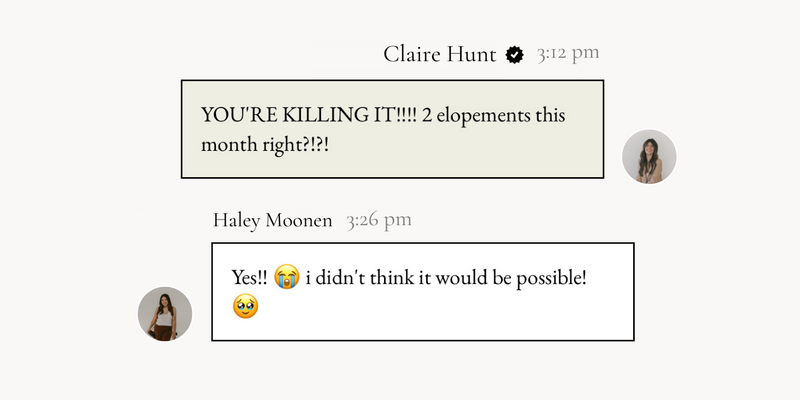Click the pleading face emoji in Haley's reply

click(x=245, y=306)
